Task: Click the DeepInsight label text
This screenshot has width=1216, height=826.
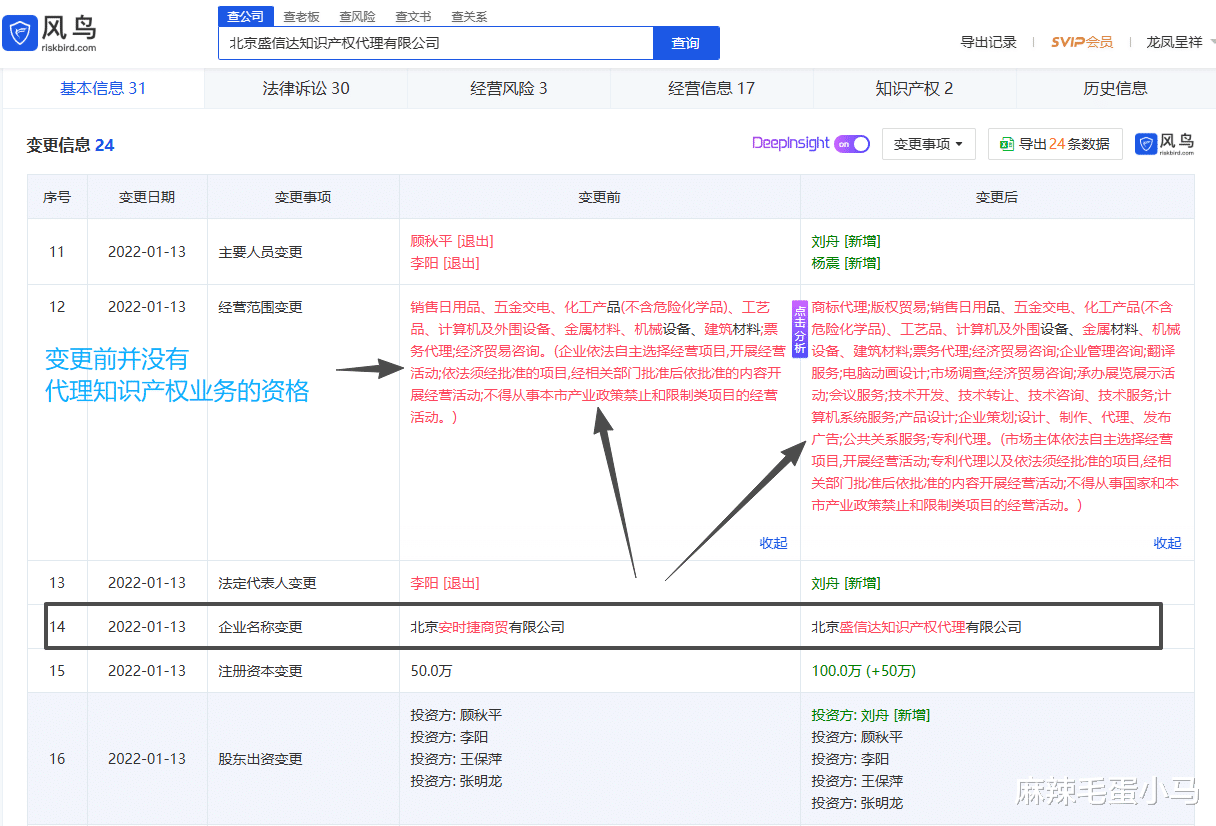Action: (791, 143)
